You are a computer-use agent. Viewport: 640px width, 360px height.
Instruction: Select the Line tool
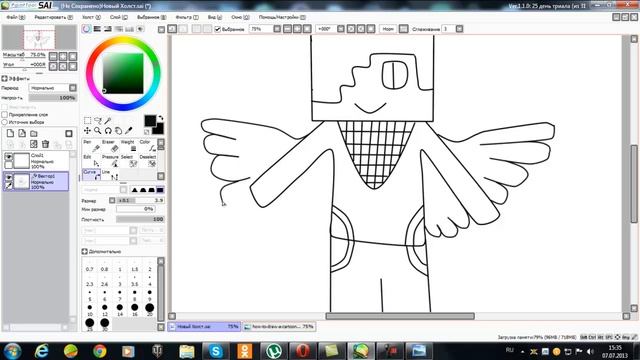click(109, 175)
